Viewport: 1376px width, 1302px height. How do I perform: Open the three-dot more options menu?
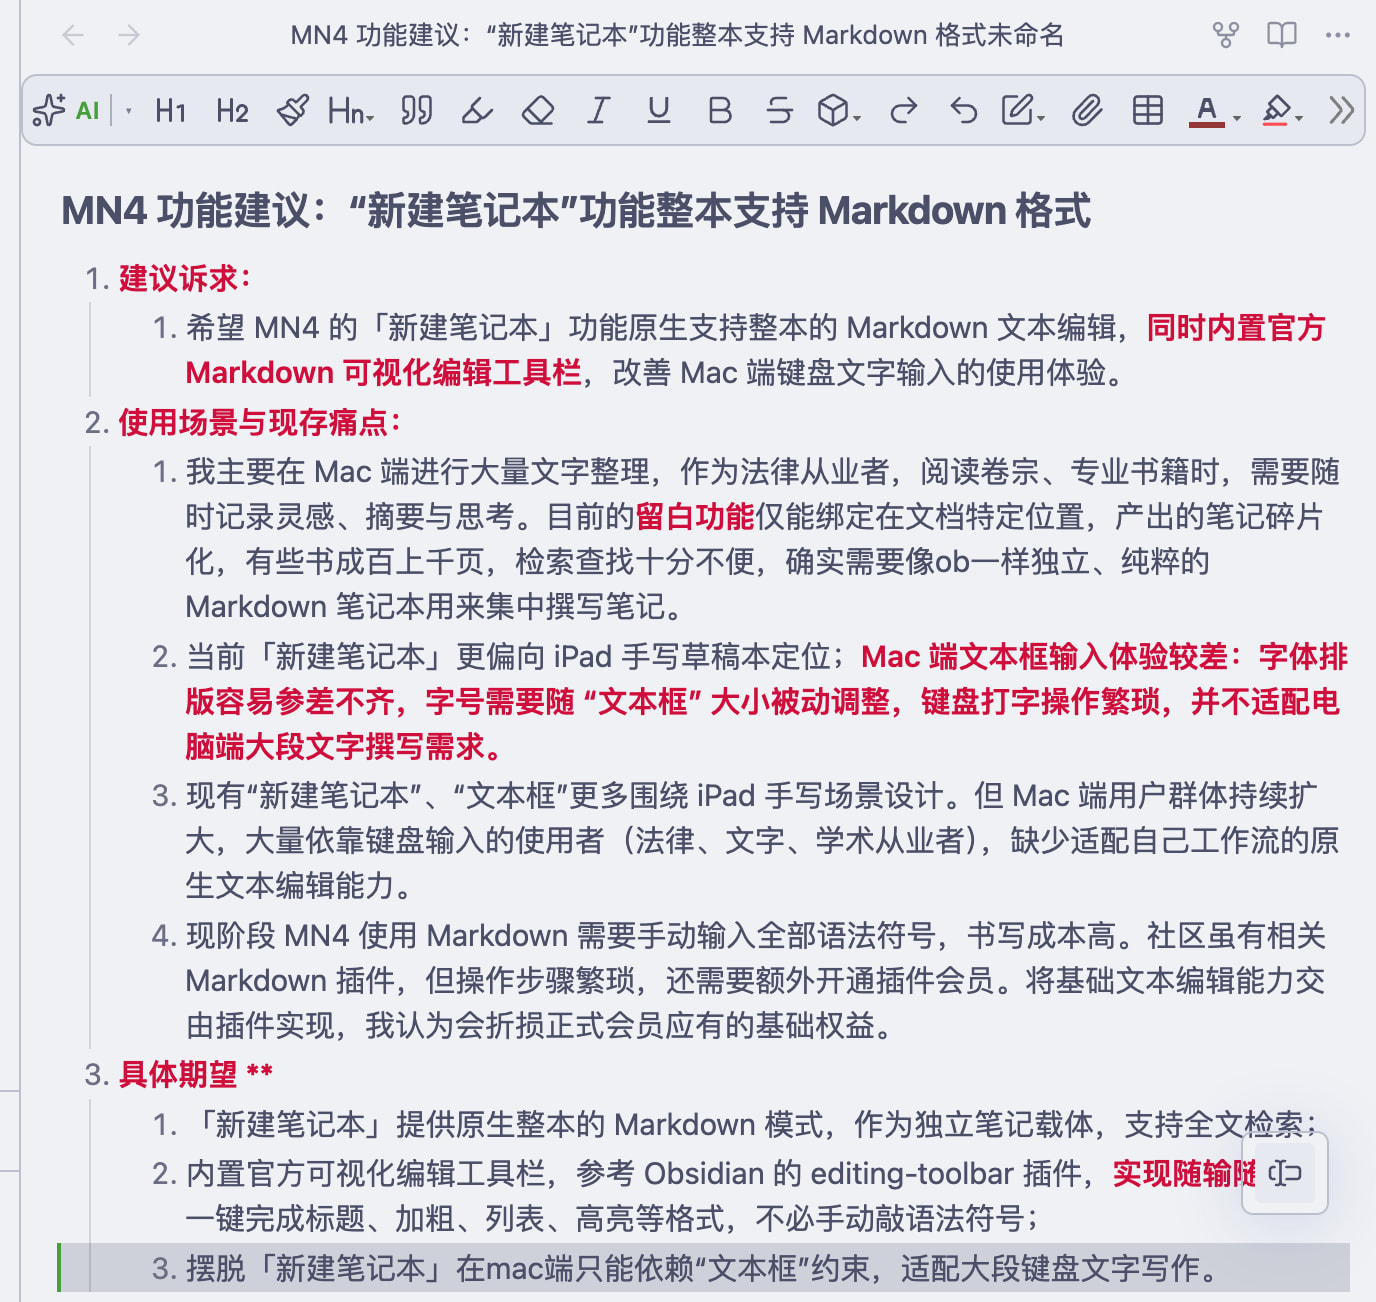click(1338, 36)
